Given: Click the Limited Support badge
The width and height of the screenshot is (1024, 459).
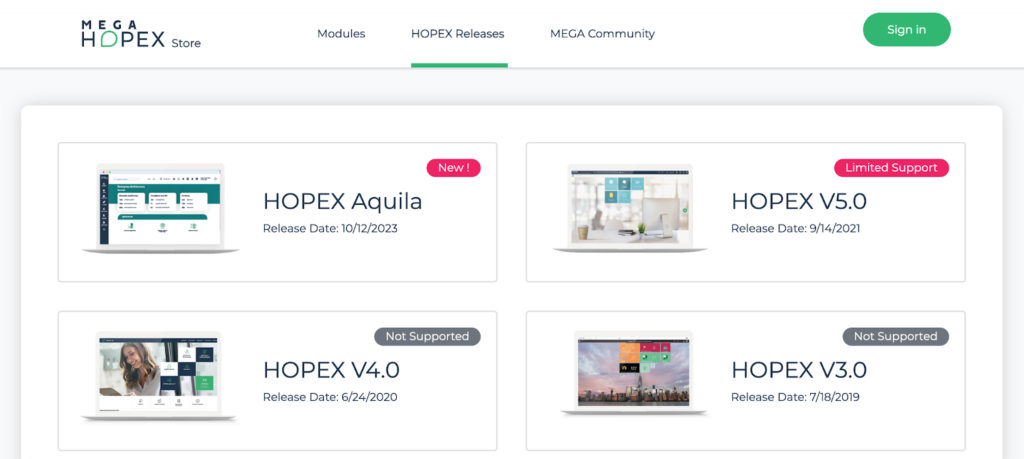Looking at the screenshot, I should click(x=891, y=168).
